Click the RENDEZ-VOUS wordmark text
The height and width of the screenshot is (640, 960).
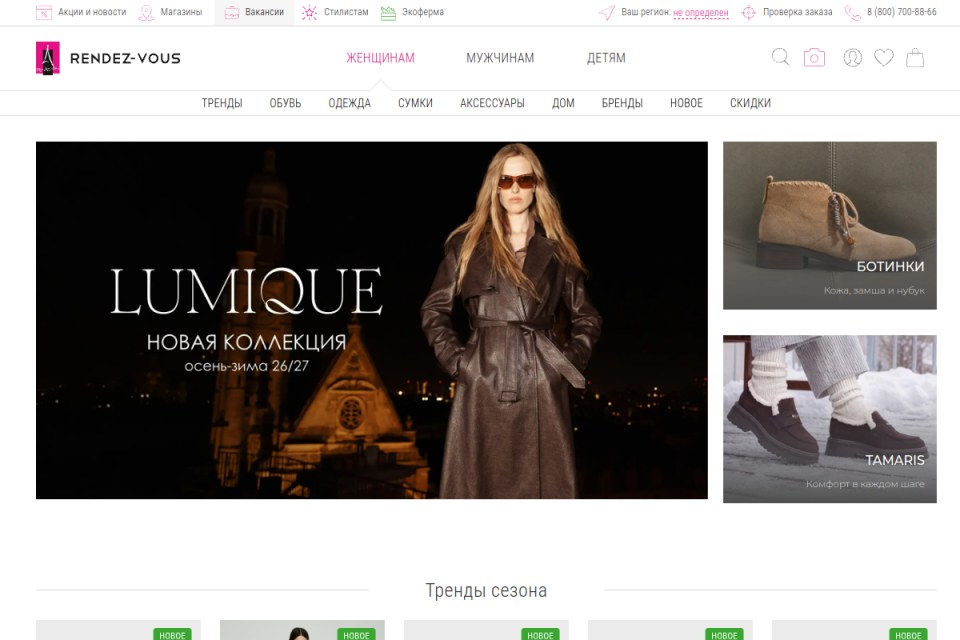click(126, 58)
